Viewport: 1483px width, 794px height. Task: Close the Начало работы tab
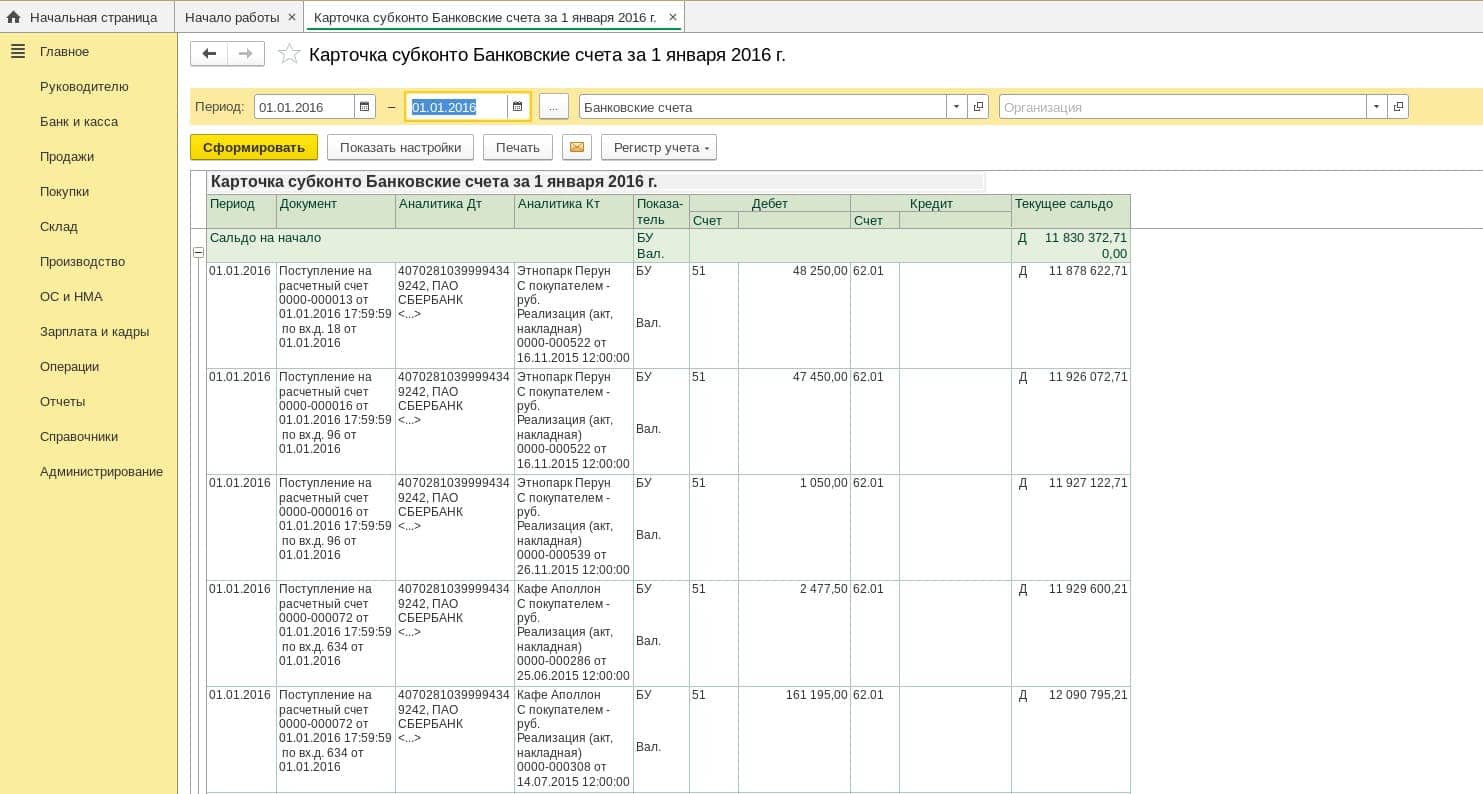click(x=291, y=17)
